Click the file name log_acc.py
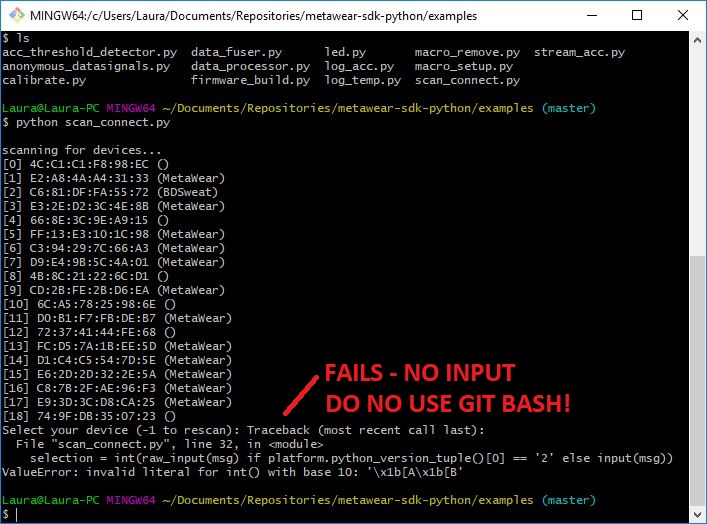Viewport: 707px width, 524px height. [x=359, y=66]
